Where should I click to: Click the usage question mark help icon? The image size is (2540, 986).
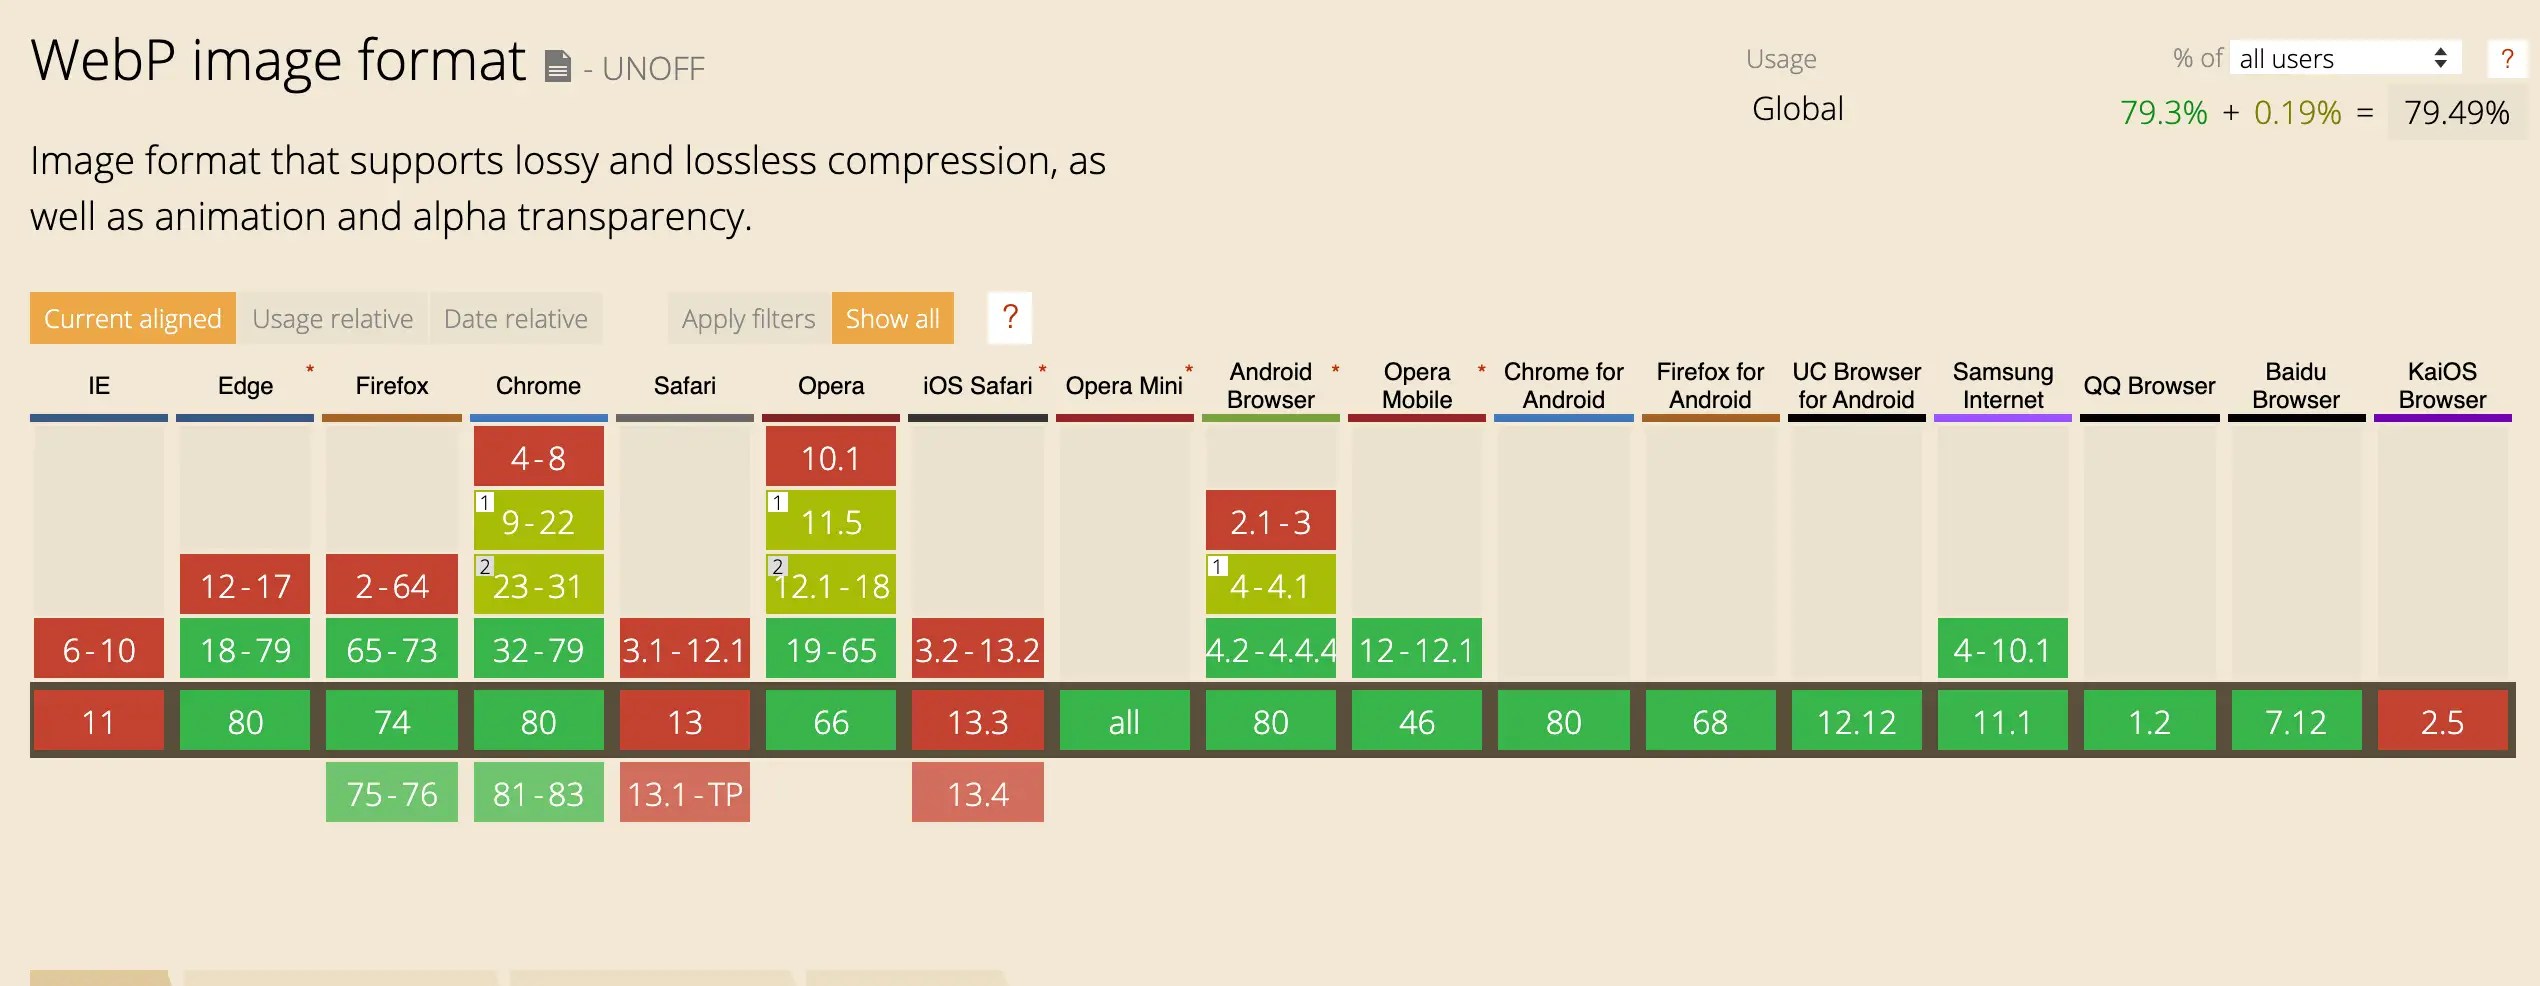pyautogui.click(x=2506, y=59)
